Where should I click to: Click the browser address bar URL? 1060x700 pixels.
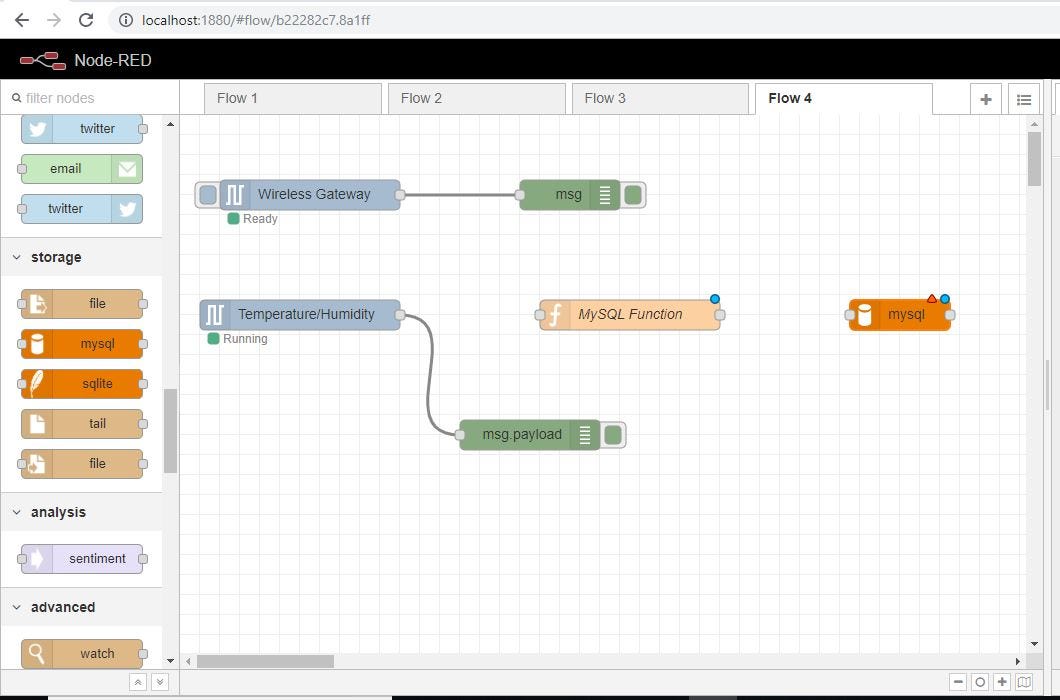pos(256,20)
